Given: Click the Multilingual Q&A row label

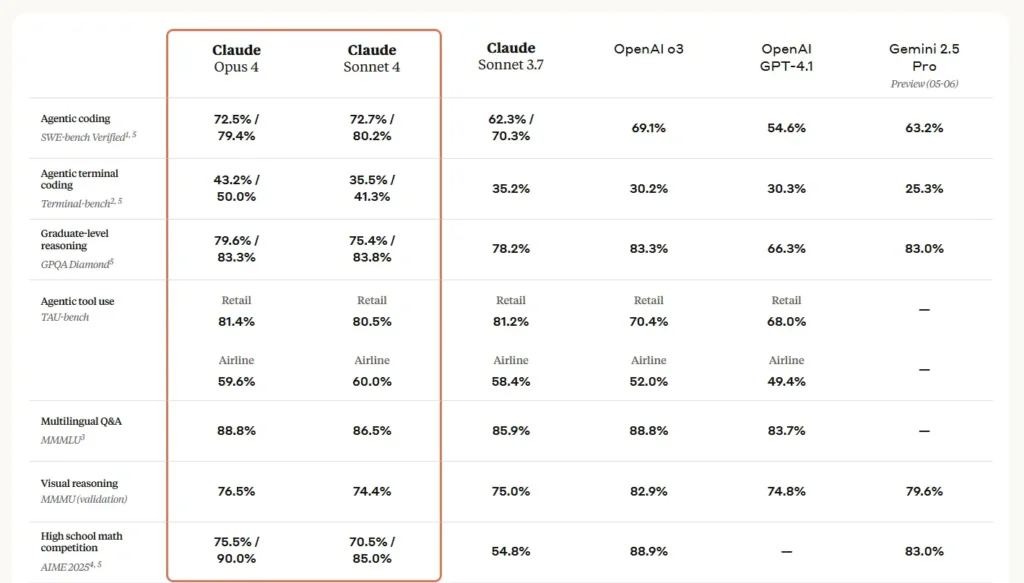Looking at the screenshot, I should tap(81, 422).
